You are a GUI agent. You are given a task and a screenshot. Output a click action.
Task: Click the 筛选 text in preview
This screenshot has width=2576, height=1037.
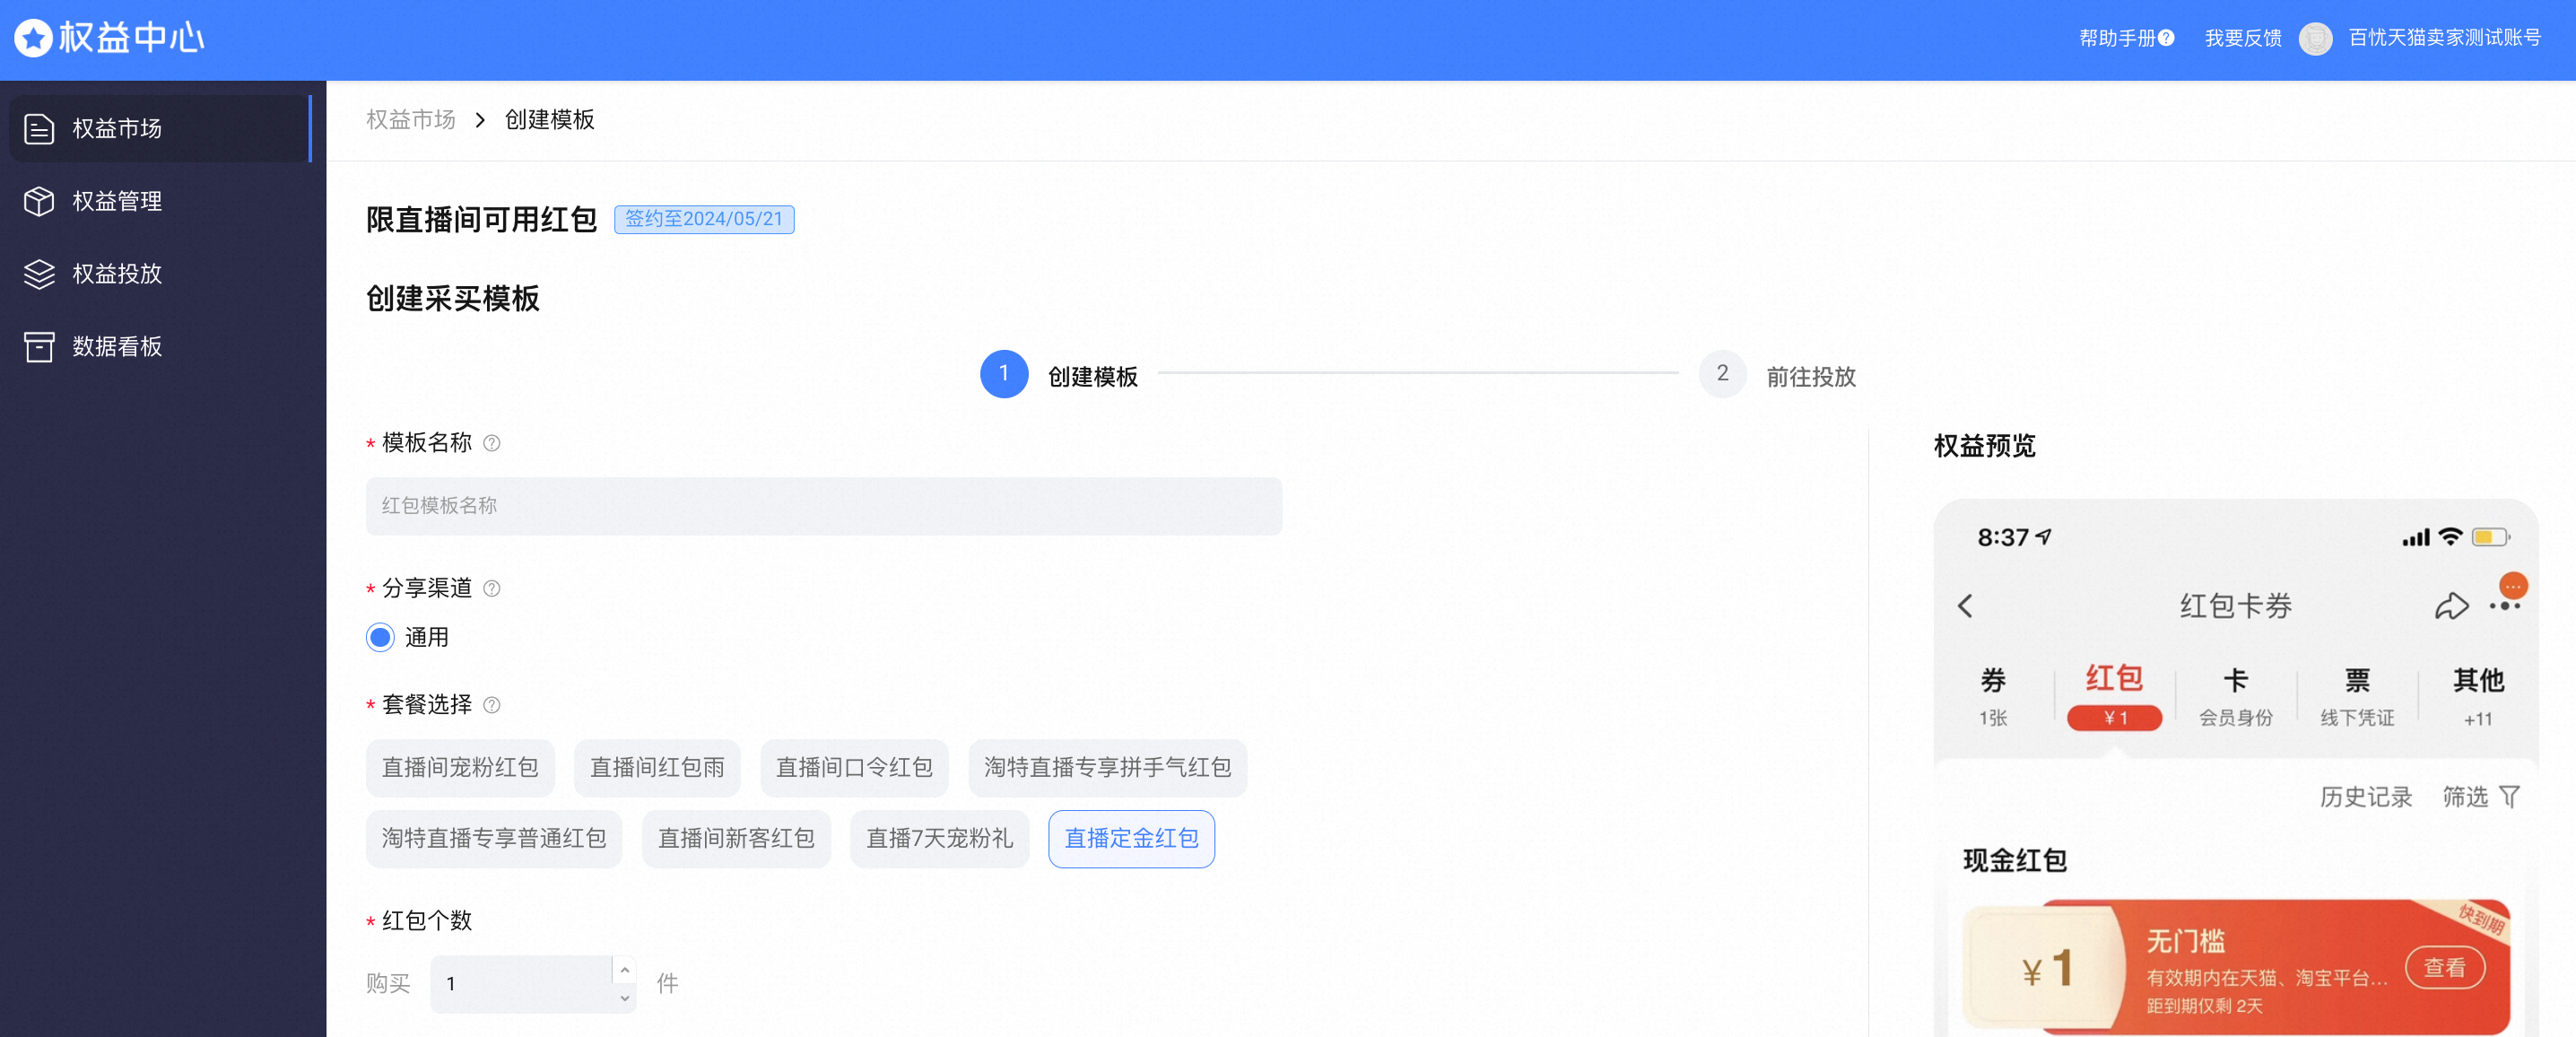2465,797
